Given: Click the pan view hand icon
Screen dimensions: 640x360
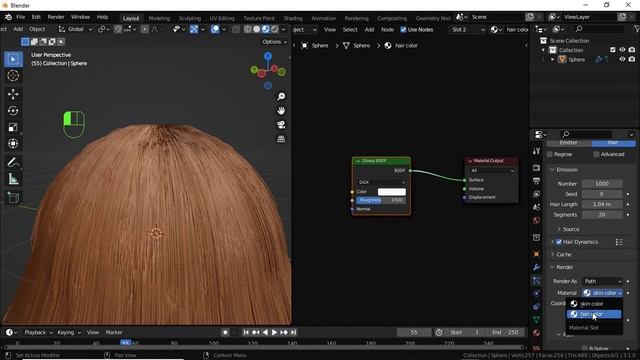Looking at the screenshot, I should click(x=281, y=111).
